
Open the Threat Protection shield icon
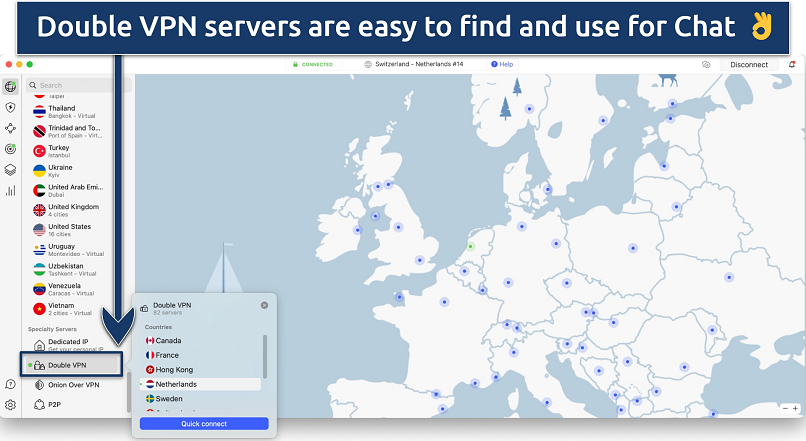pyautogui.click(x=10, y=107)
